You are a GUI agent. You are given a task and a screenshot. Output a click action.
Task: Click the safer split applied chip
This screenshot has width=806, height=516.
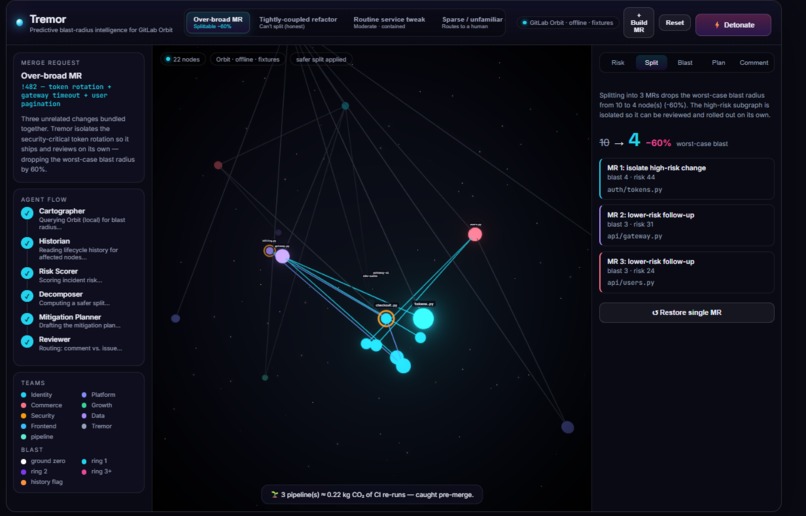tap(321, 59)
